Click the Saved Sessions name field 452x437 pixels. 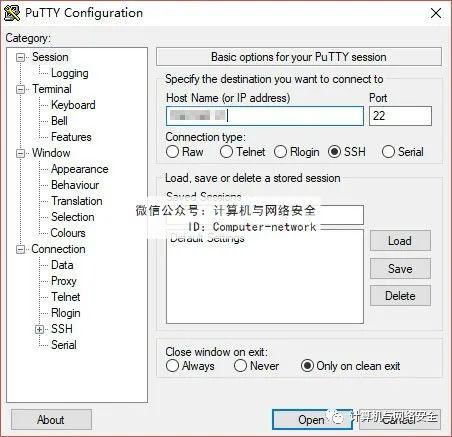(265, 215)
